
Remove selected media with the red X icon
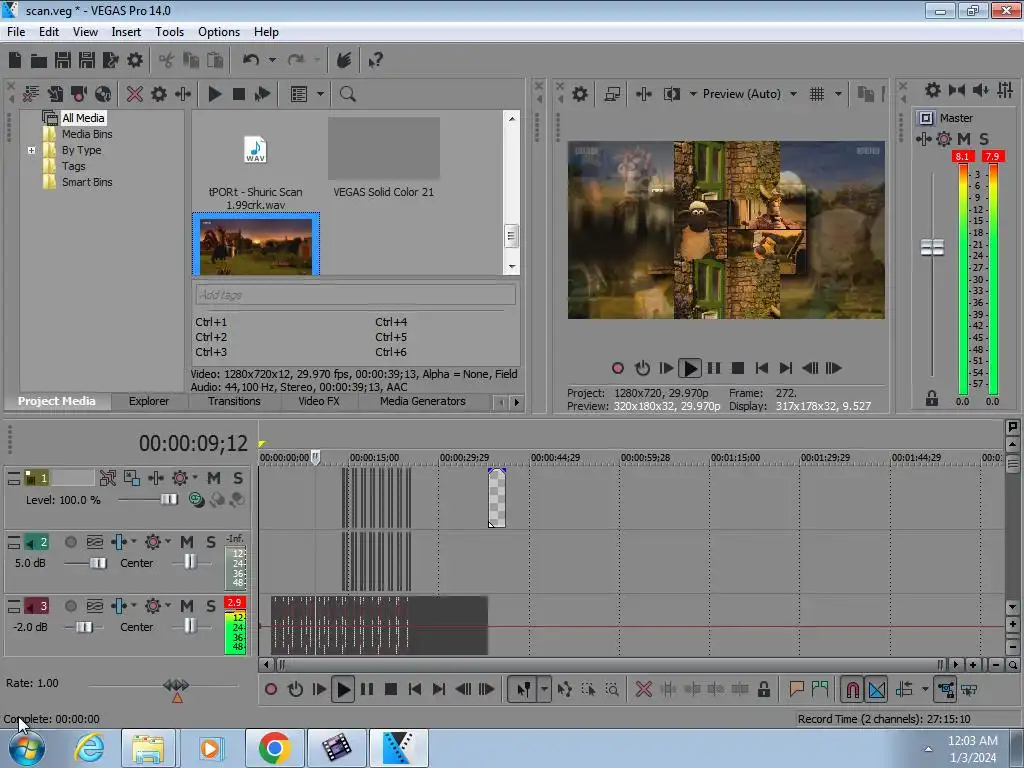(135, 94)
